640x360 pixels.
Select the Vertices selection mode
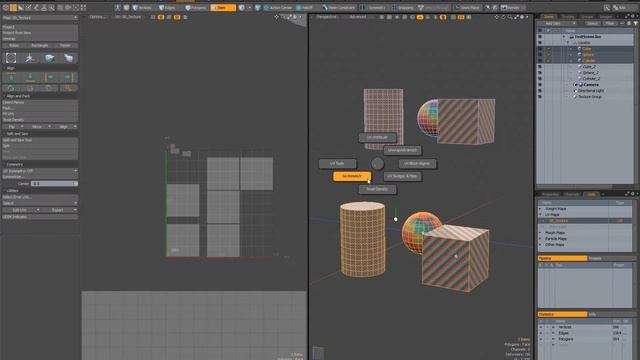[x=142, y=8]
